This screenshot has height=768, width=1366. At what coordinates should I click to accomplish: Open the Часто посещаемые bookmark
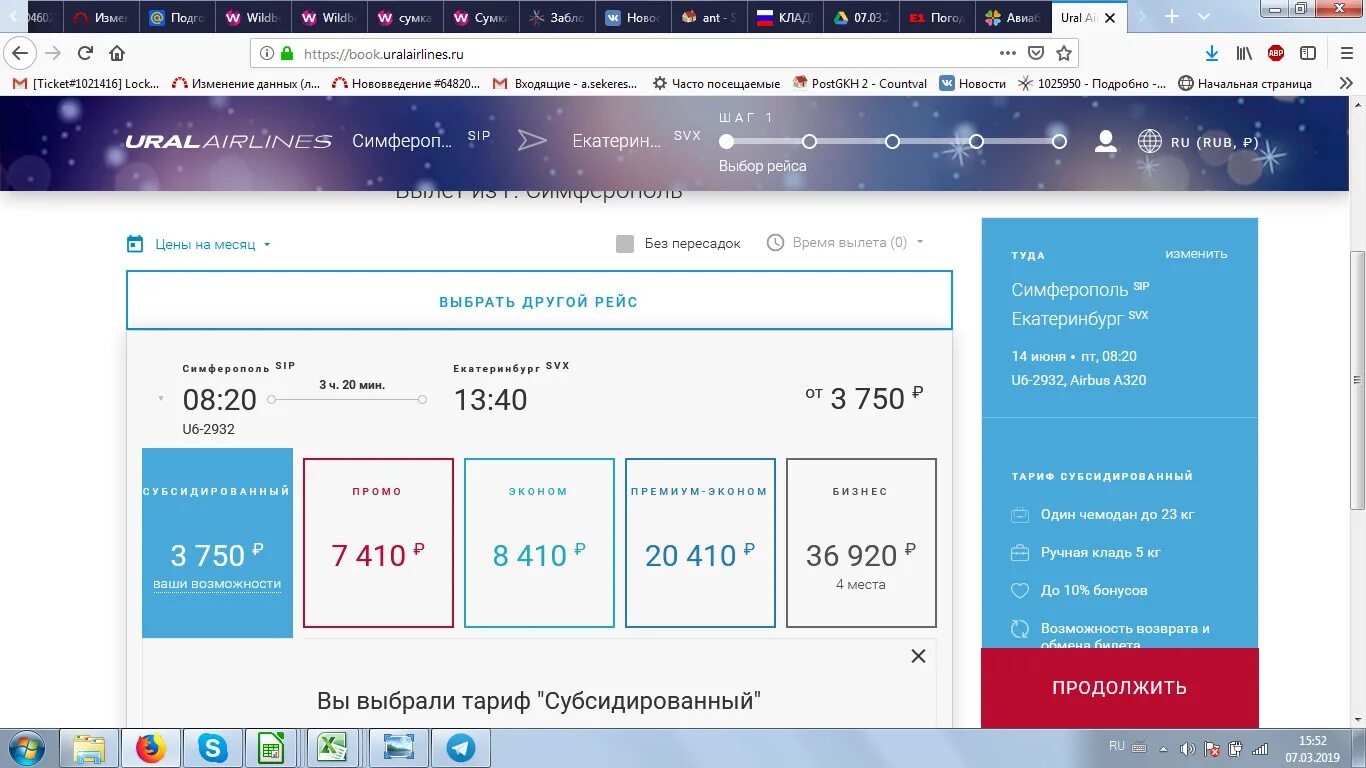point(716,84)
